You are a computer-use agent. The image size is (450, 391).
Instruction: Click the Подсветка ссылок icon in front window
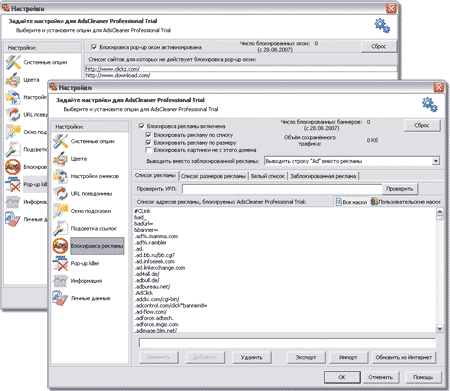(60, 228)
